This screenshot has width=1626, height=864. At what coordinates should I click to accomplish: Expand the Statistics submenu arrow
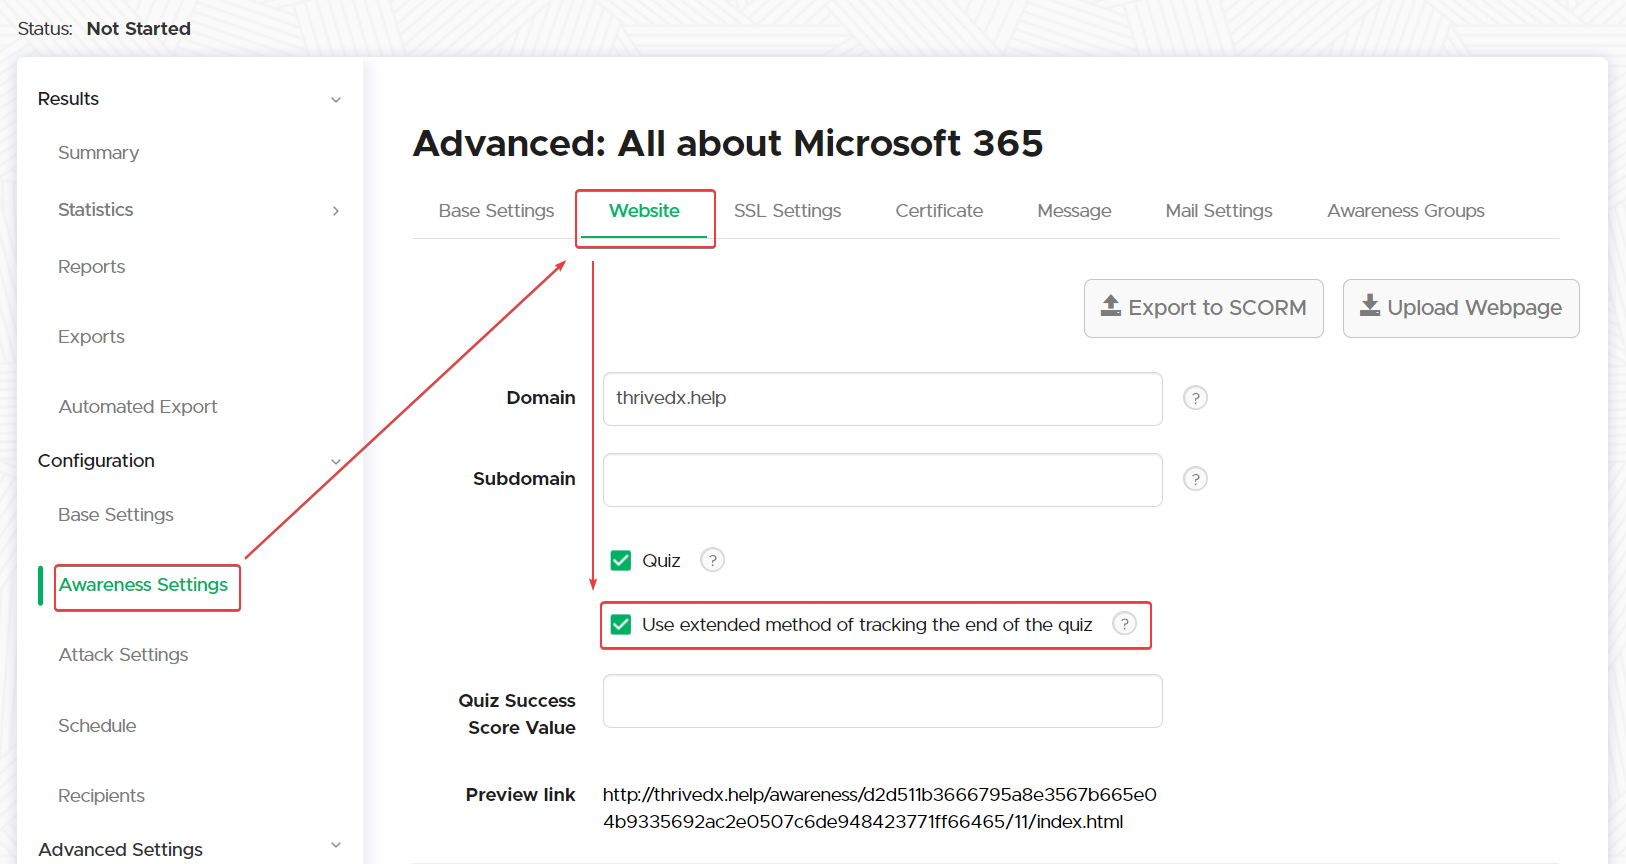(x=336, y=211)
